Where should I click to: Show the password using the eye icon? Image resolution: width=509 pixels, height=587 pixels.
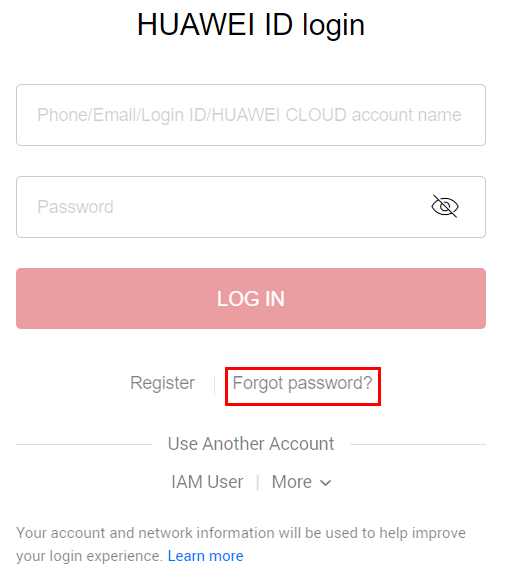pyautogui.click(x=445, y=206)
